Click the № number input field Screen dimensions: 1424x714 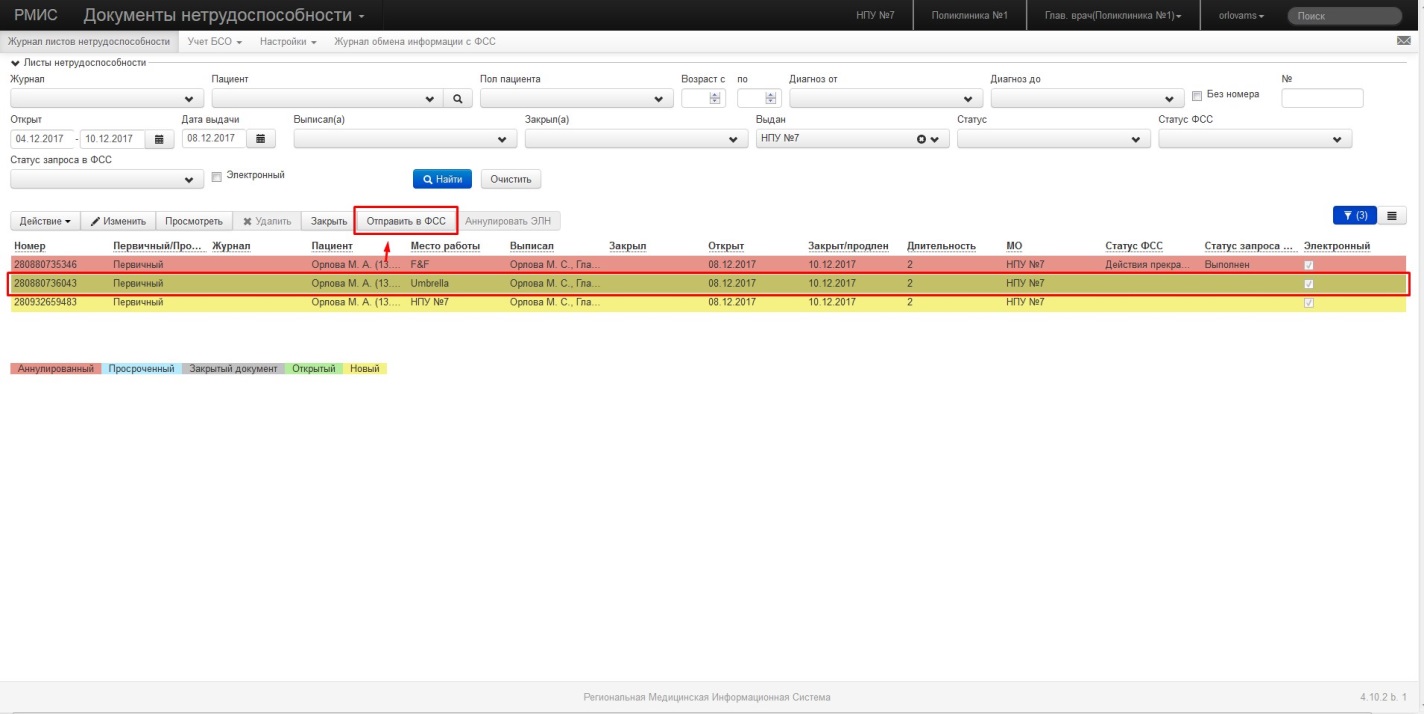coord(1322,98)
